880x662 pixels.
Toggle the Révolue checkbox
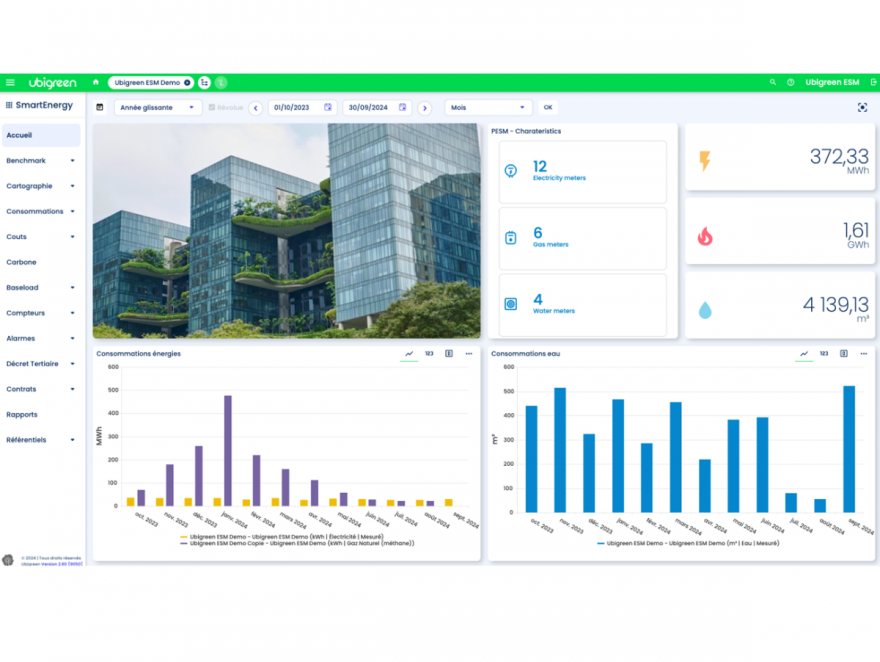tap(212, 107)
